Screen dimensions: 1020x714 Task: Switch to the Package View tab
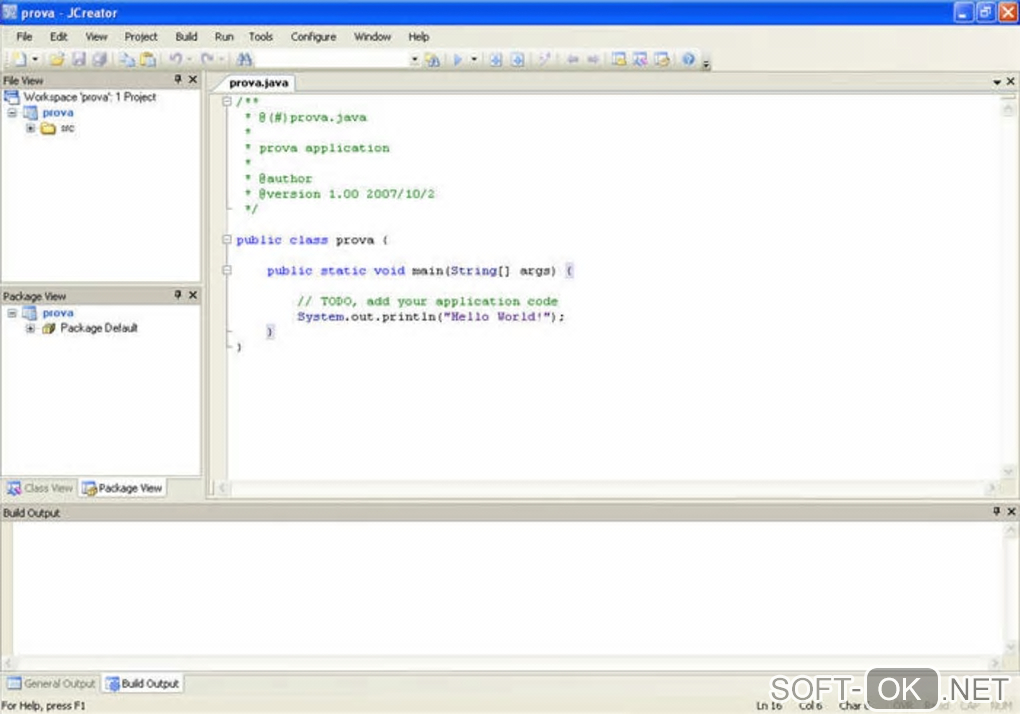[x=122, y=488]
